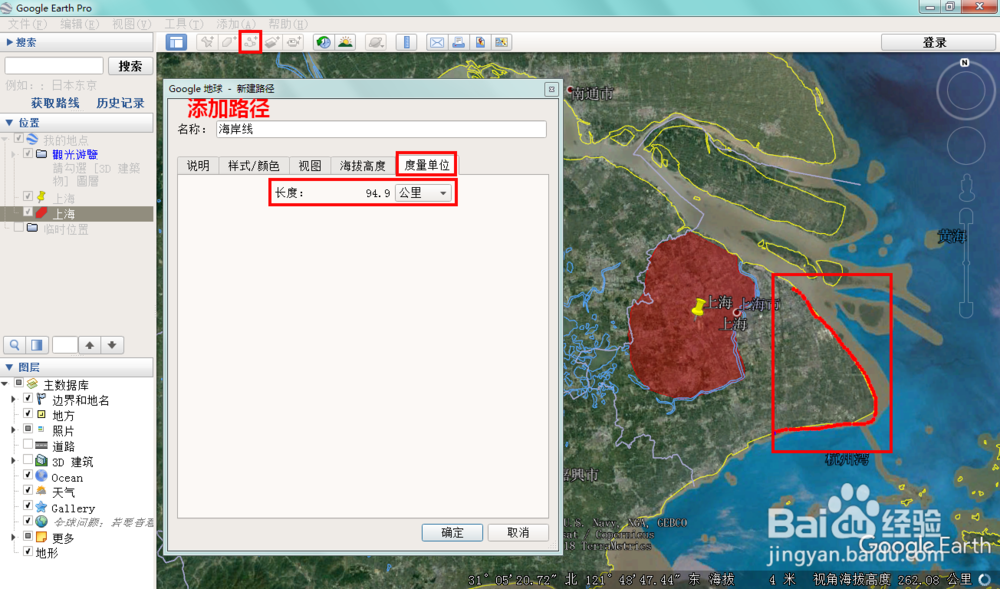Open the 文件(F) menu

tap(27, 24)
